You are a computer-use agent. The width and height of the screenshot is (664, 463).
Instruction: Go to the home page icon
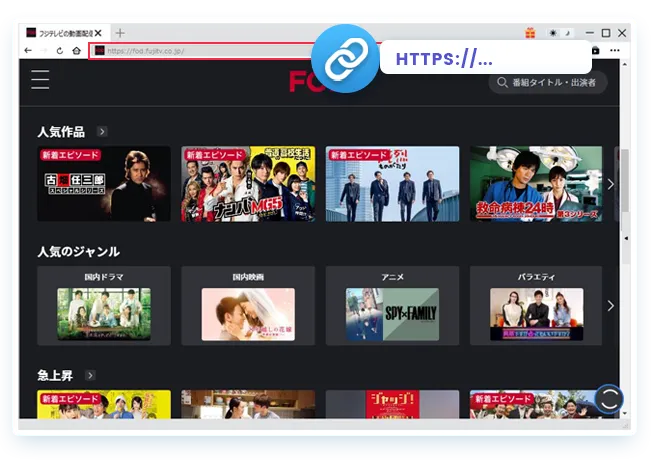click(76, 50)
